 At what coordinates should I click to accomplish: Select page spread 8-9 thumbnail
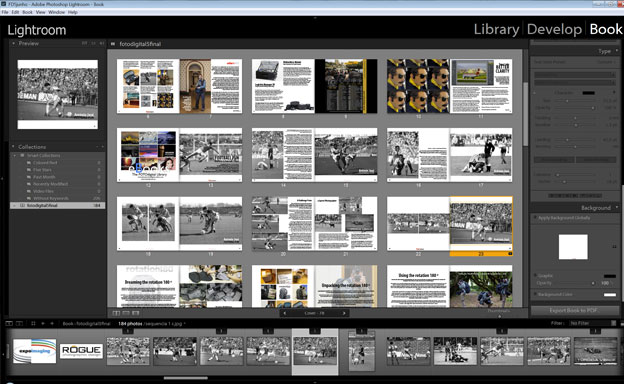click(314, 86)
